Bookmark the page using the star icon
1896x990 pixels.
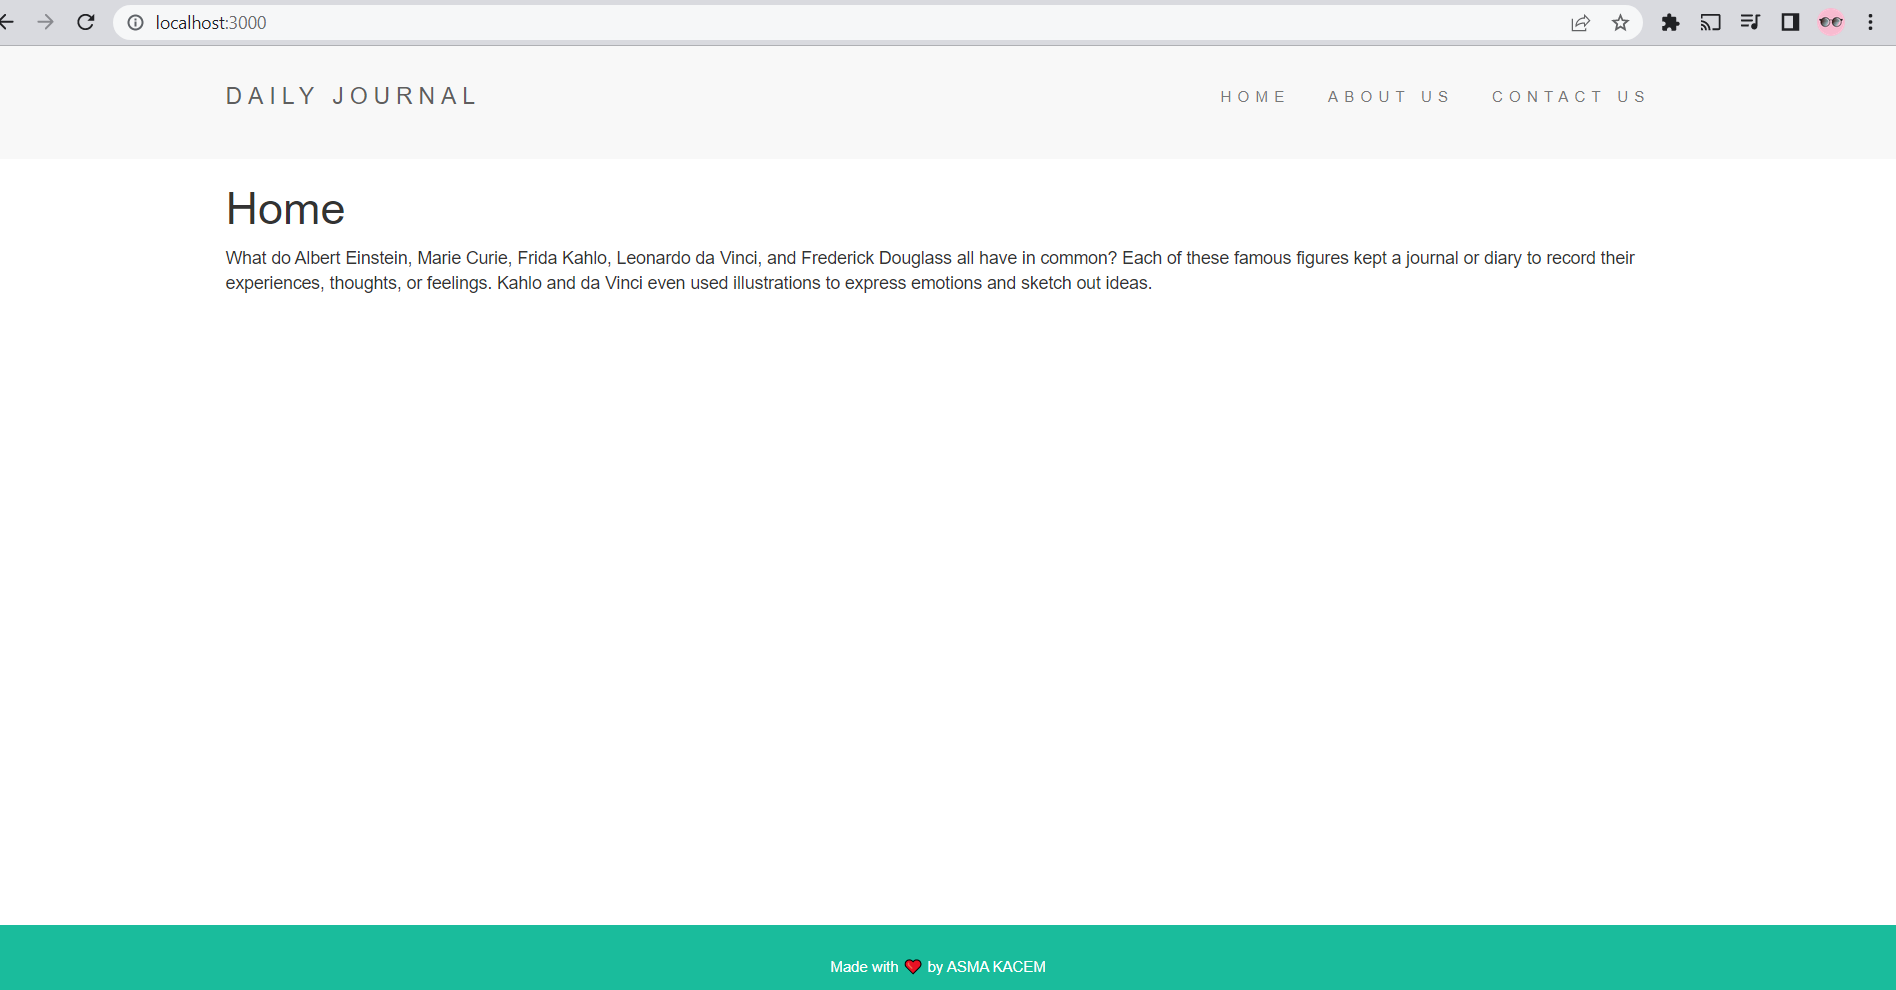click(1619, 22)
